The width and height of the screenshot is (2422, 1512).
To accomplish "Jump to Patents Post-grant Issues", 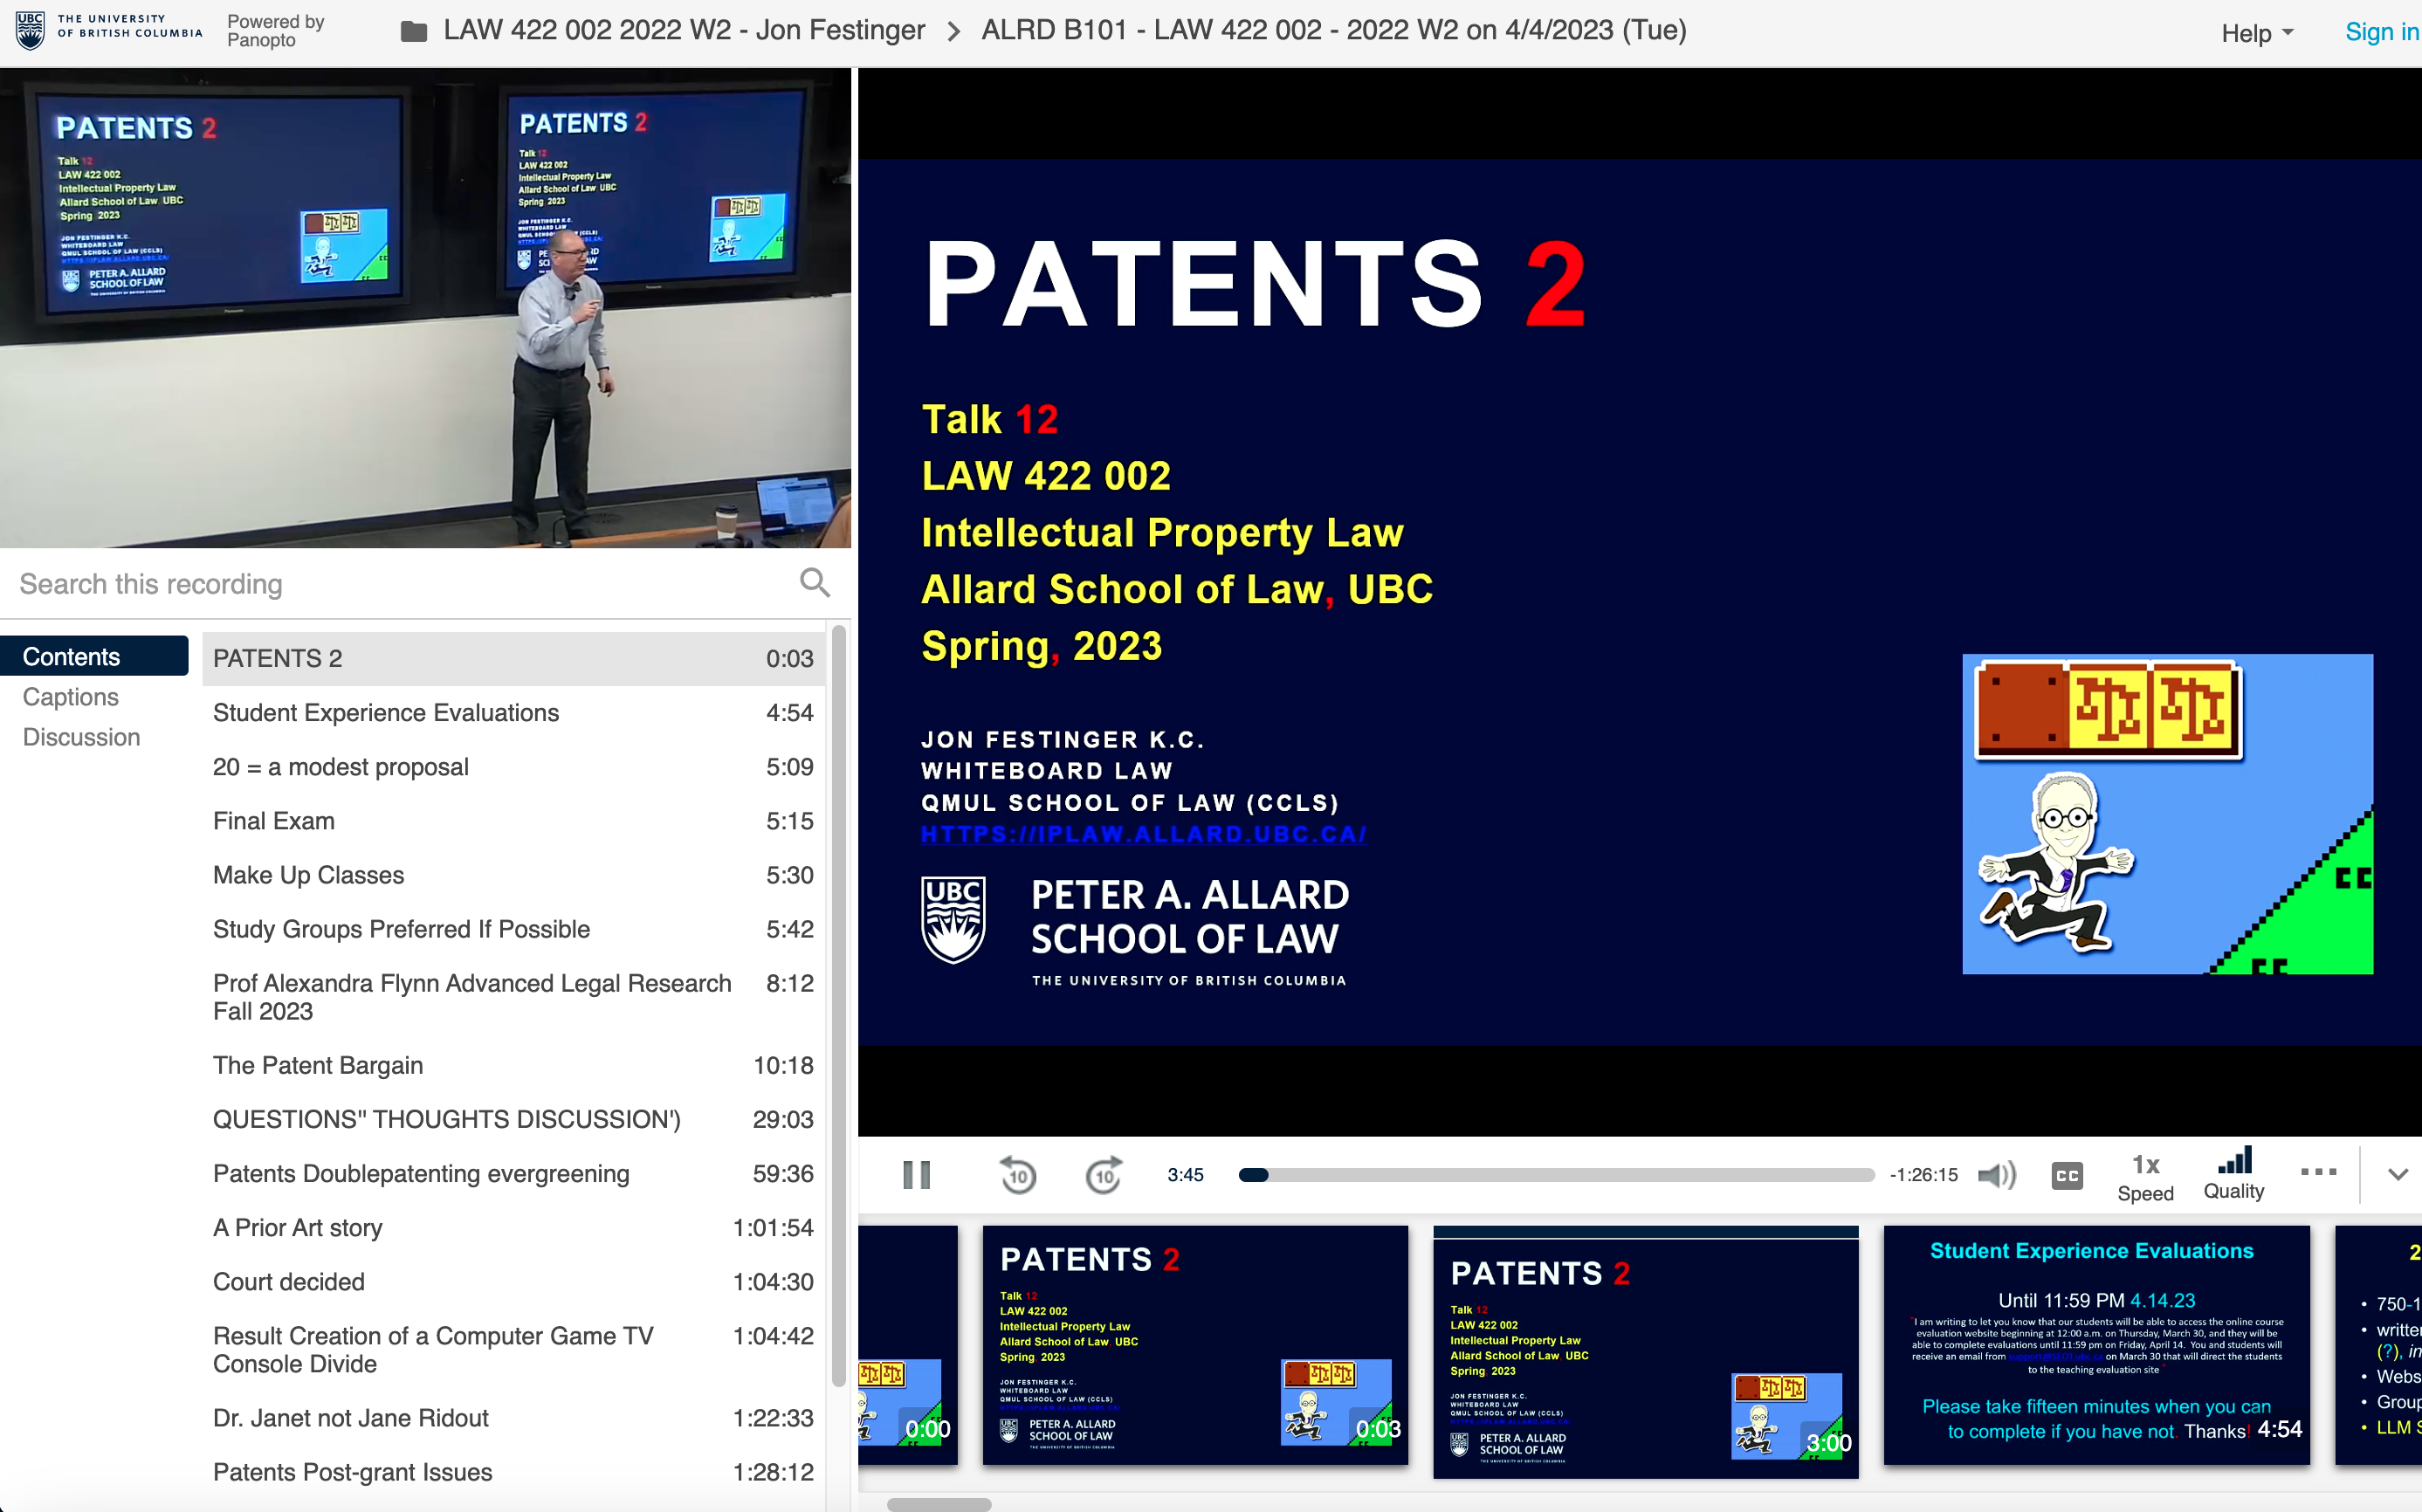I will pos(513,1472).
